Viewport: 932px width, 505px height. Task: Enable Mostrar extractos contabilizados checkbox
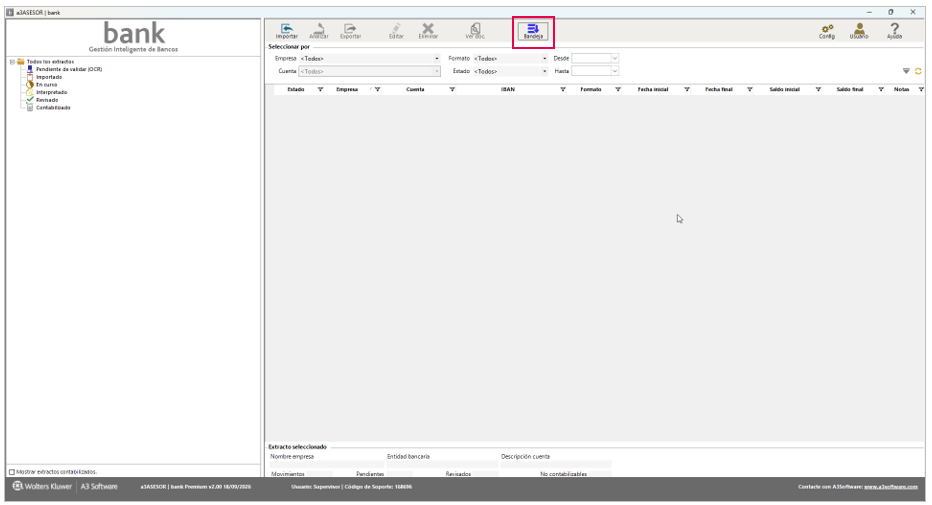click(11, 472)
